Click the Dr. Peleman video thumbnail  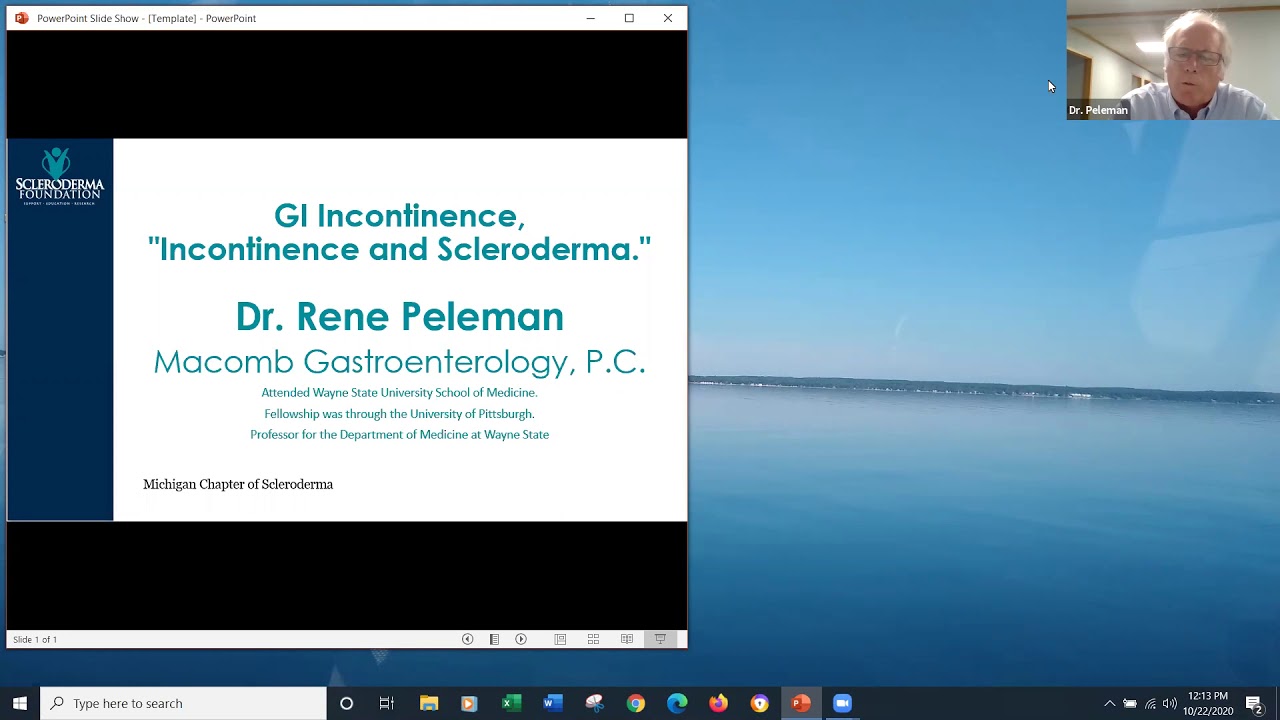pyautogui.click(x=1173, y=60)
